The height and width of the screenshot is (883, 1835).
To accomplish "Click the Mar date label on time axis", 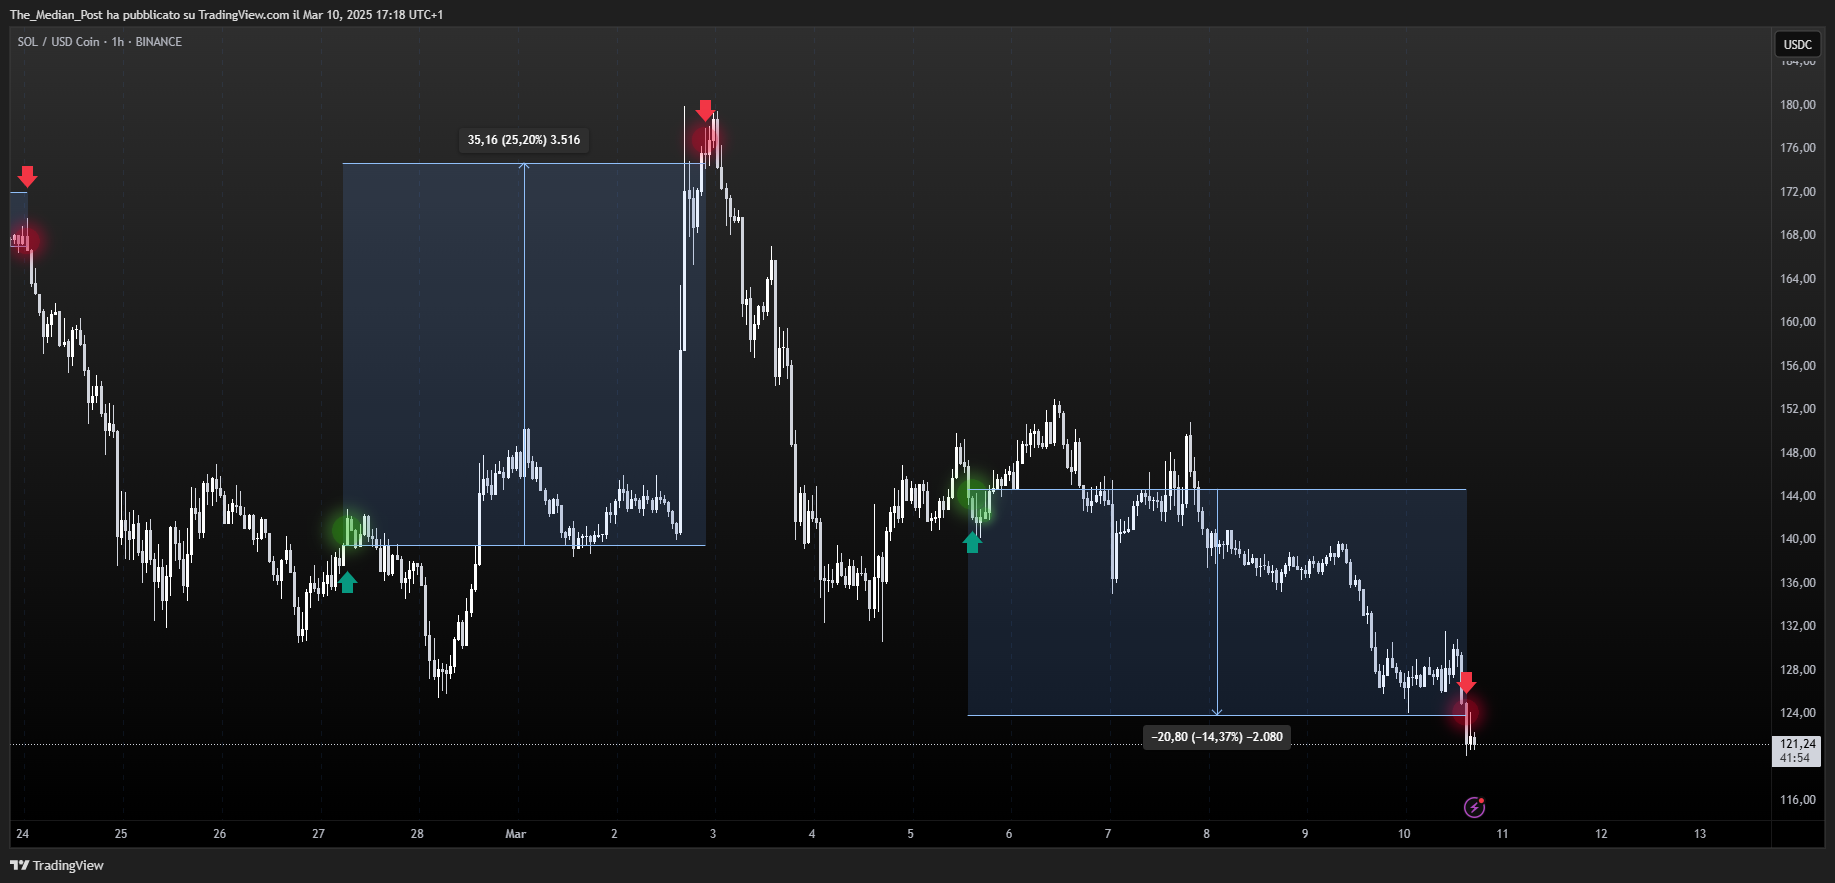I will tap(515, 834).
